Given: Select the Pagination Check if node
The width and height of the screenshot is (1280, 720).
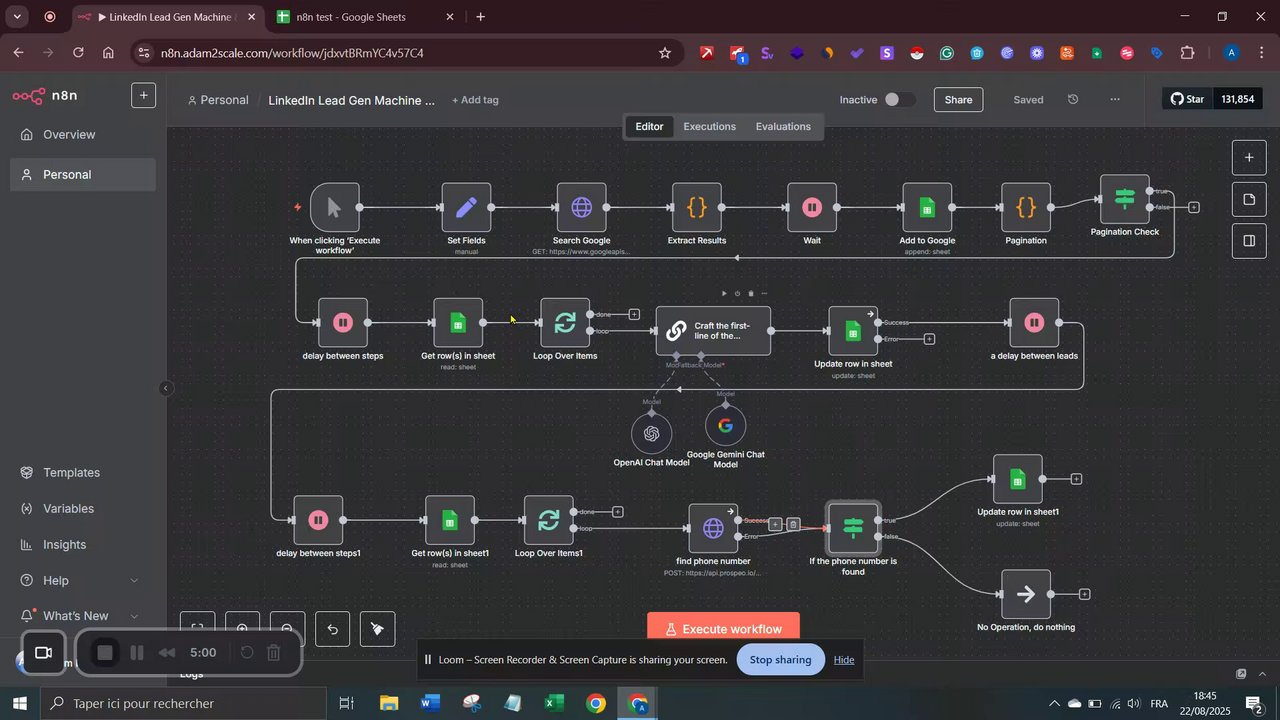Looking at the screenshot, I should click(1125, 199).
